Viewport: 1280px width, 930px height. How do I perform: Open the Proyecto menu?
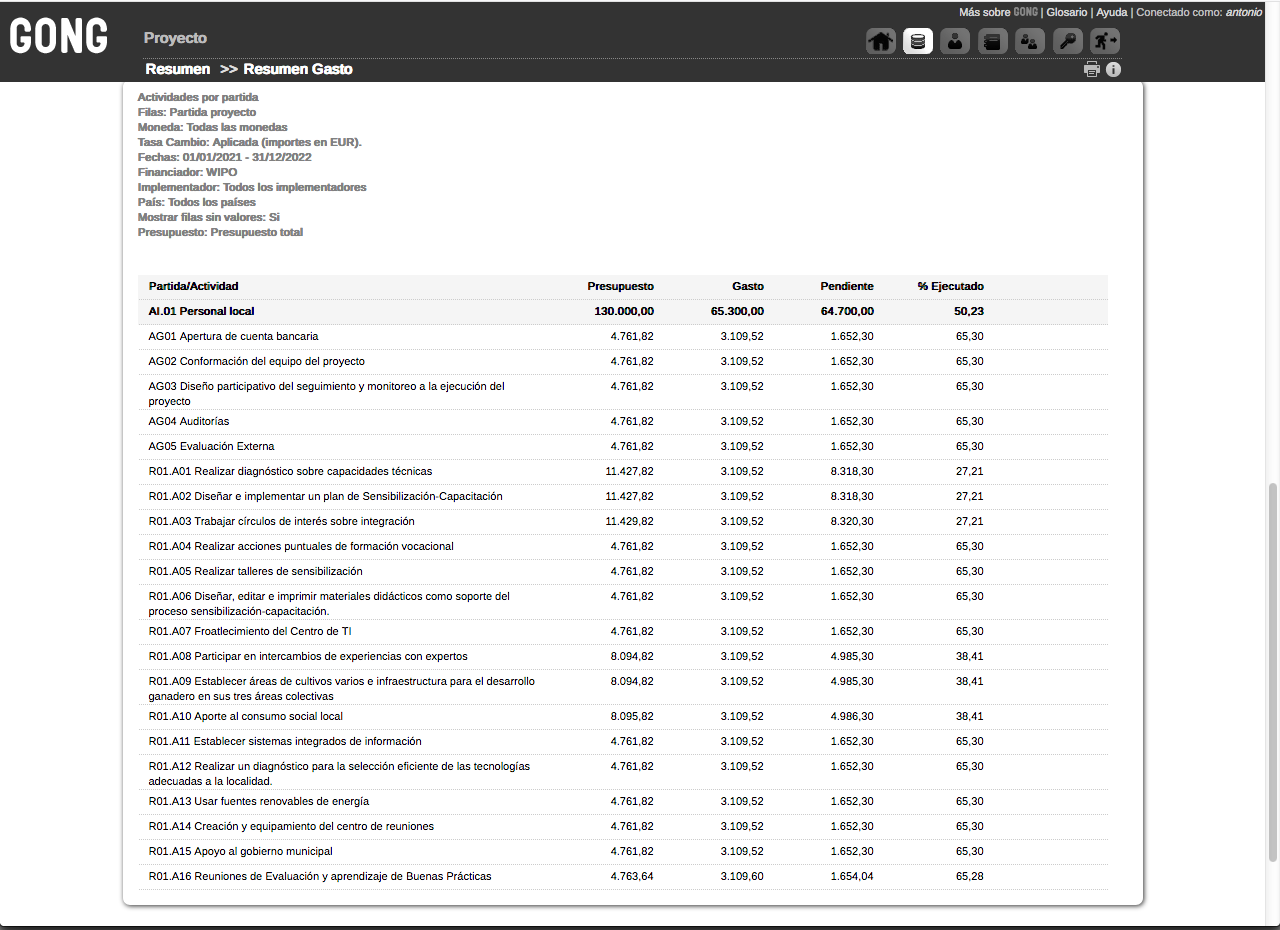175,38
